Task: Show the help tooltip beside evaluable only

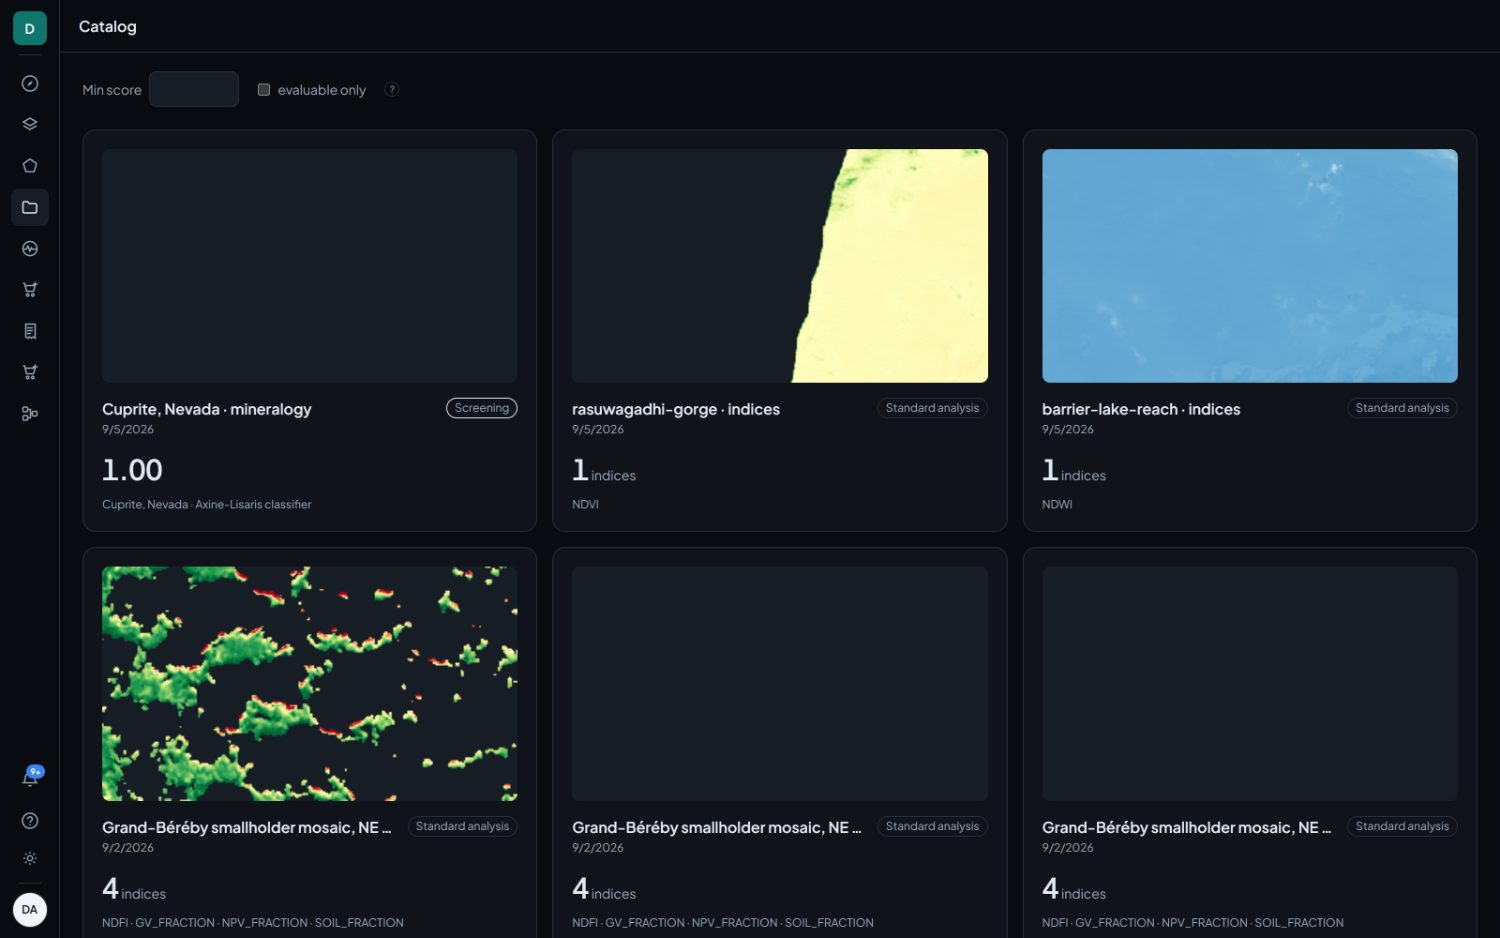Action: (x=392, y=89)
